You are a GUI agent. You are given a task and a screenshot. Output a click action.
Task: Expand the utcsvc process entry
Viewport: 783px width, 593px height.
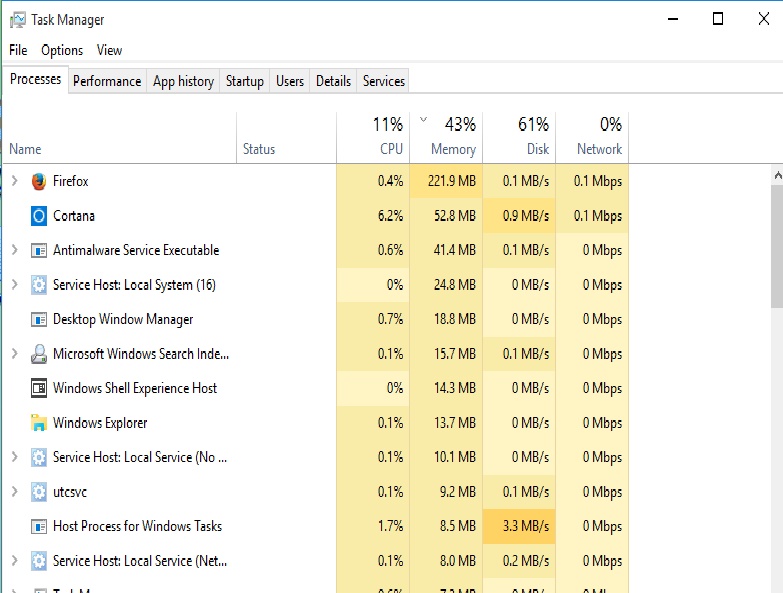pos(14,492)
